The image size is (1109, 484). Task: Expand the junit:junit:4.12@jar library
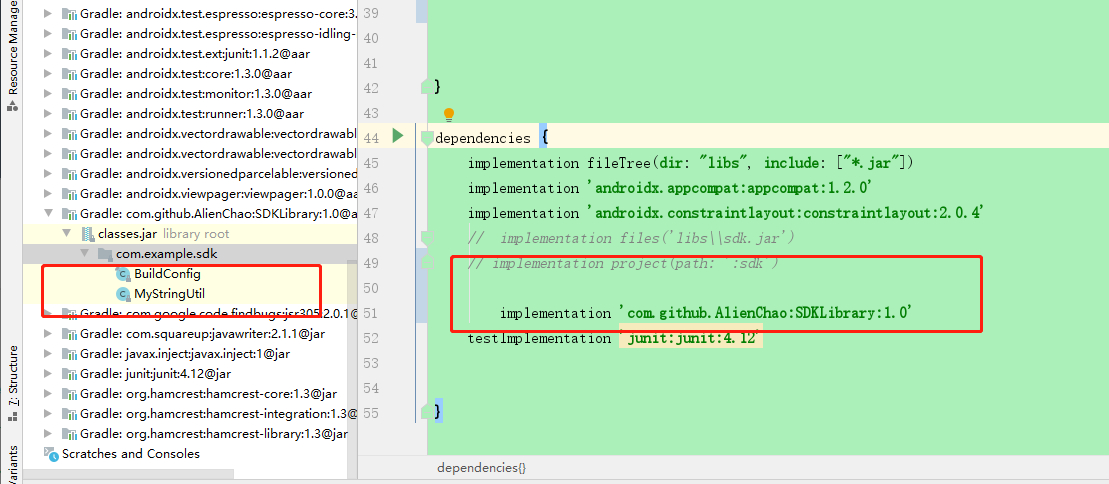[x=48, y=373]
